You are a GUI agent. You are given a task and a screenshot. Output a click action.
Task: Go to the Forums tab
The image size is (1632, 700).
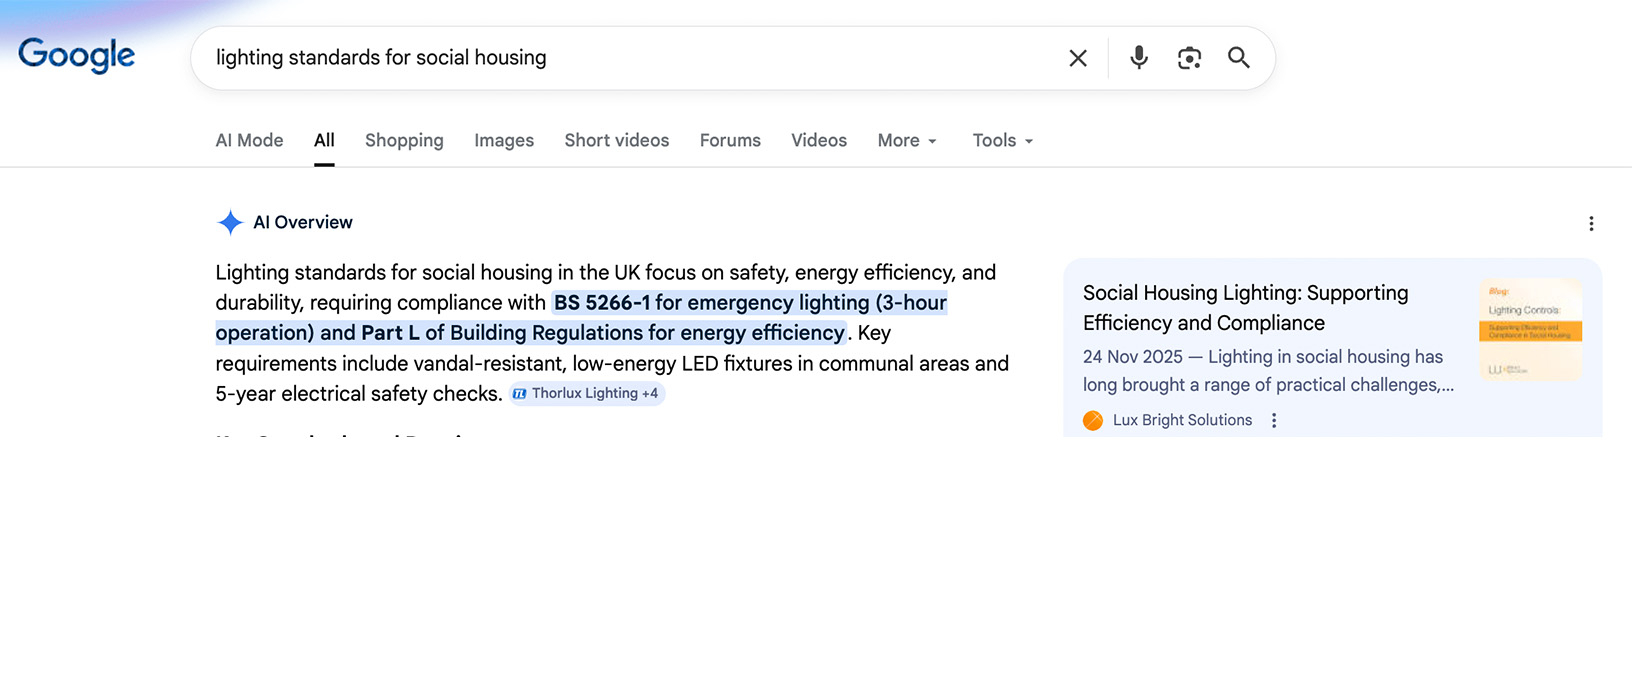(730, 141)
